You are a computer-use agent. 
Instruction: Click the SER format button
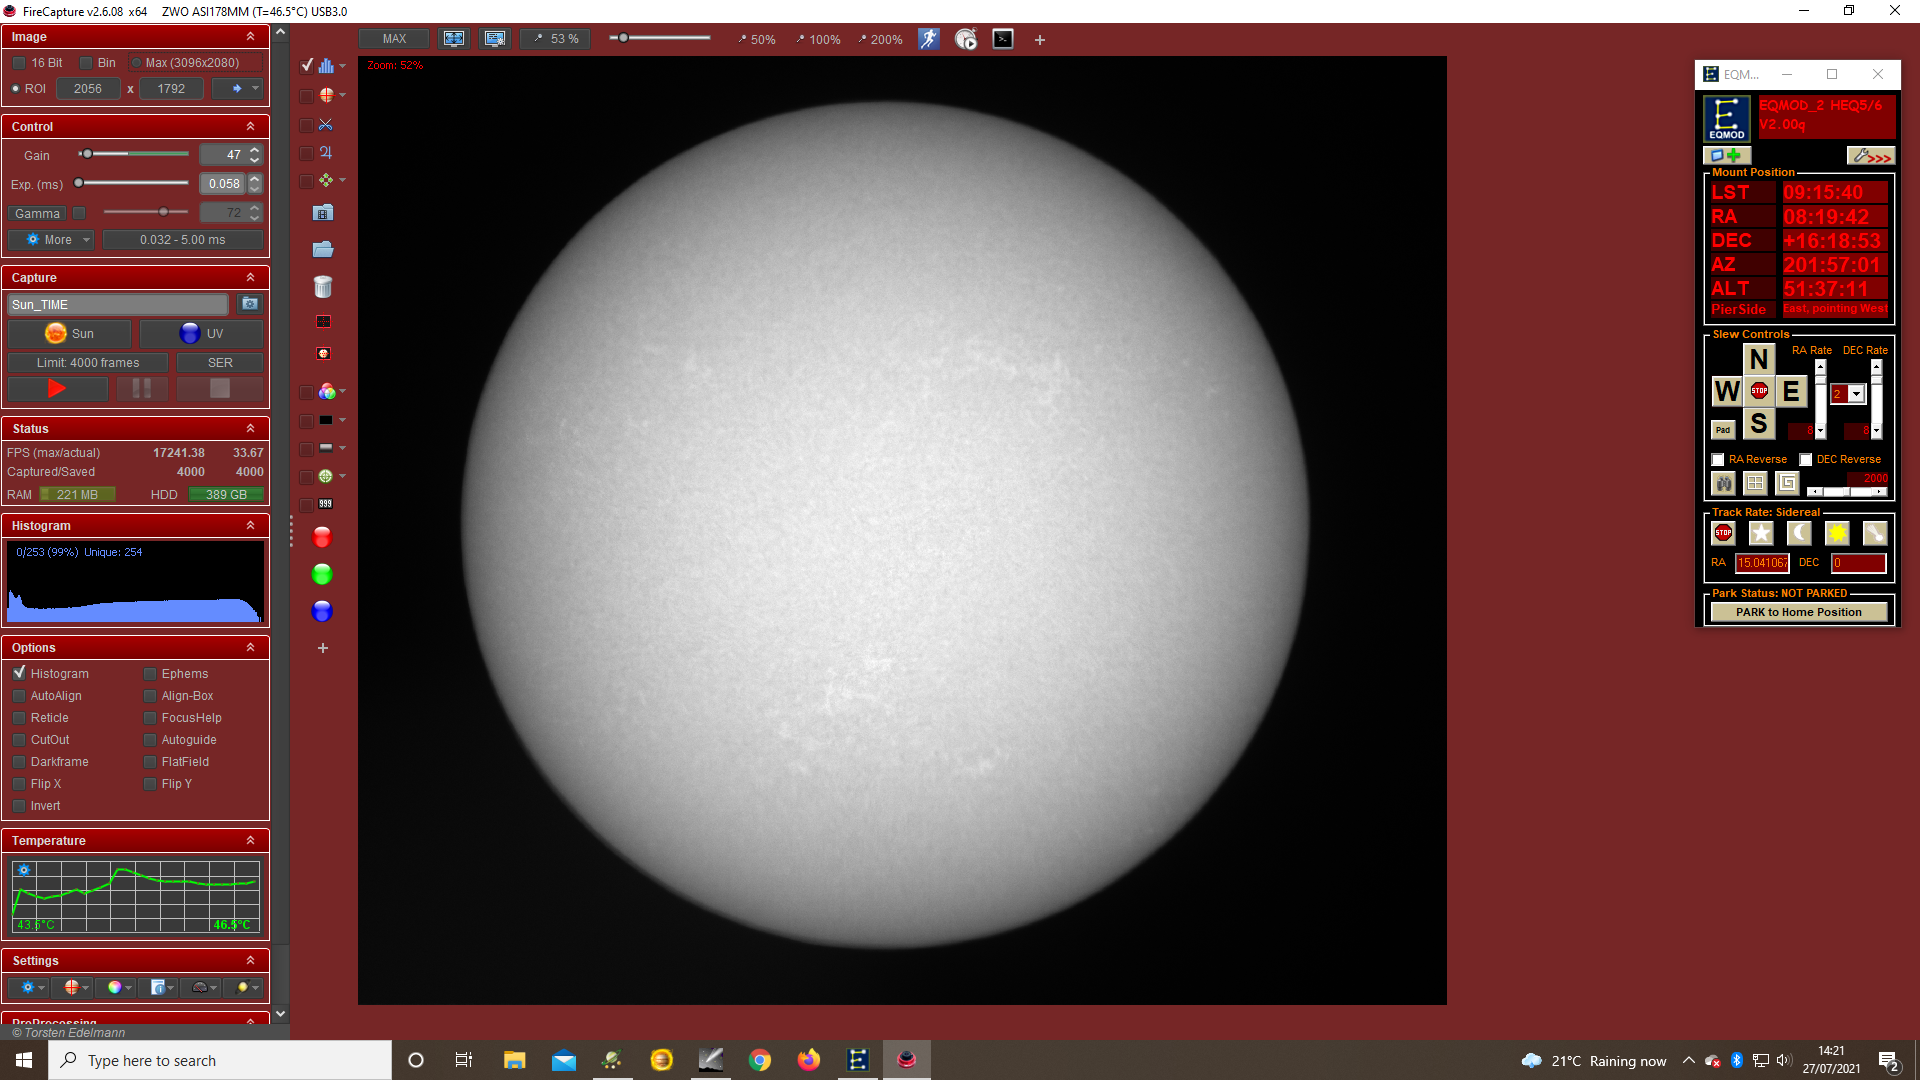point(220,363)
